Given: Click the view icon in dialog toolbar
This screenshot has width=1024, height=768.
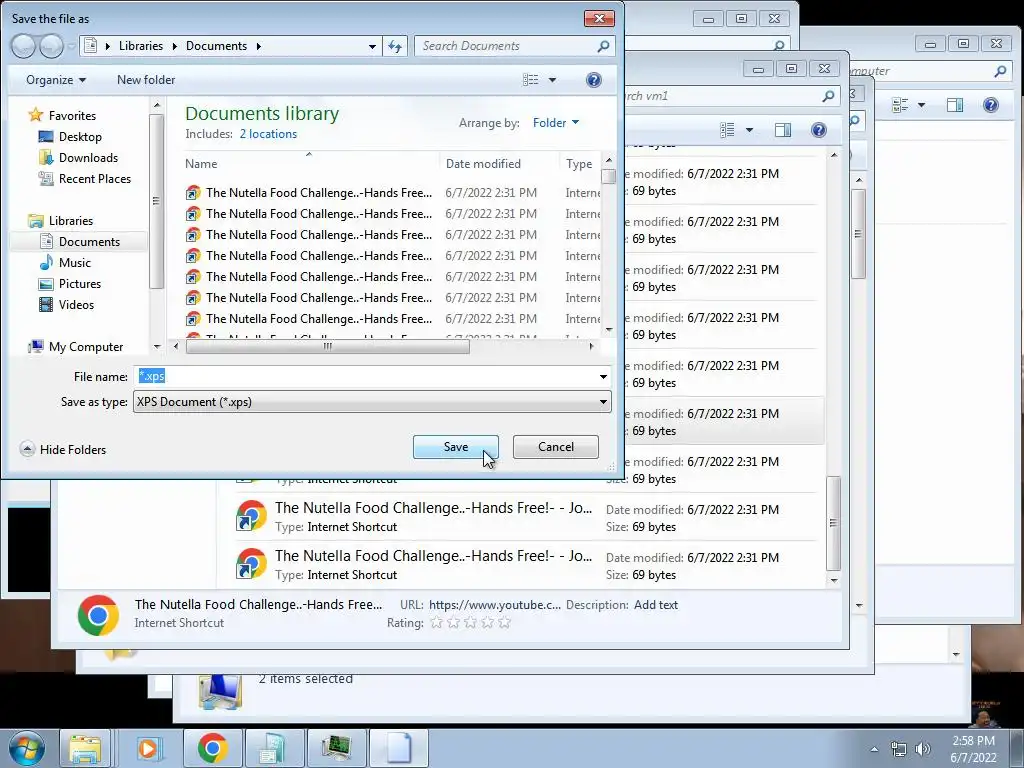Looking at the screenshot, I should (x=531, y=80).
